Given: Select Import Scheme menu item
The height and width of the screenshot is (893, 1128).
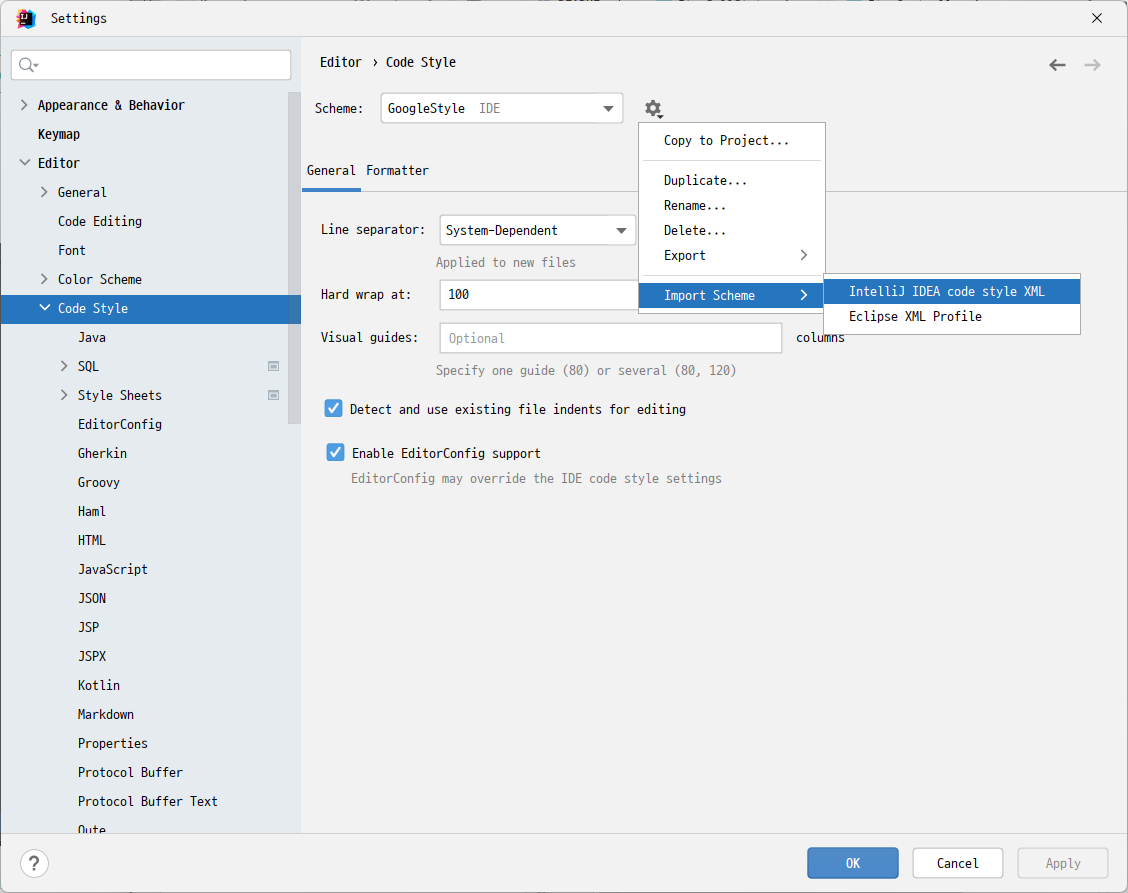Looking at the screenshot, I should click(732, 295).
